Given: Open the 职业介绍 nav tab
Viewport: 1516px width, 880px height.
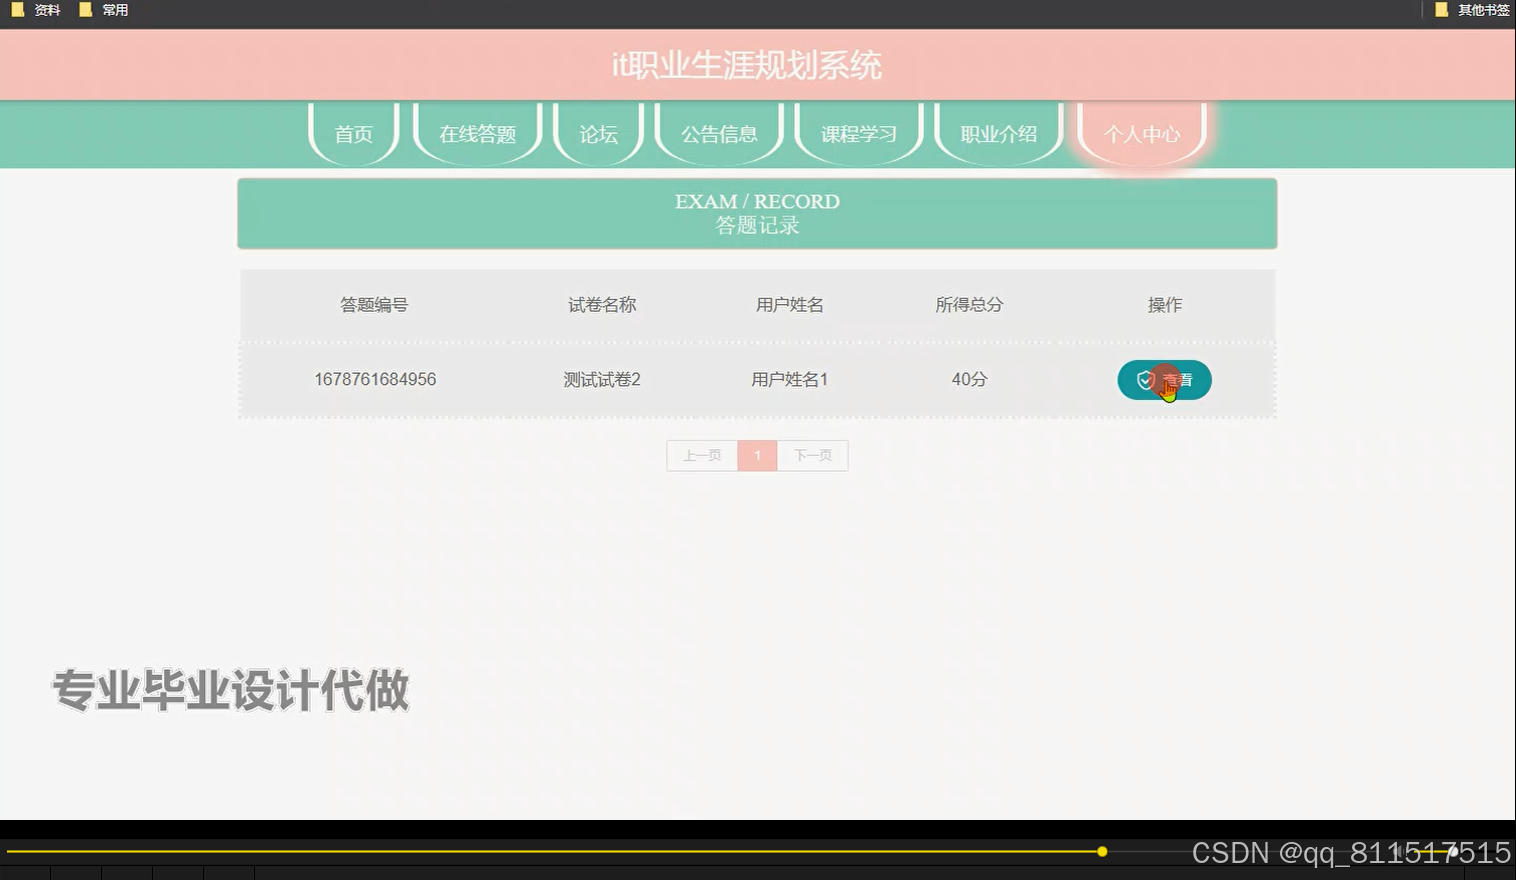Looking at the screenshot, I should 999,134.
